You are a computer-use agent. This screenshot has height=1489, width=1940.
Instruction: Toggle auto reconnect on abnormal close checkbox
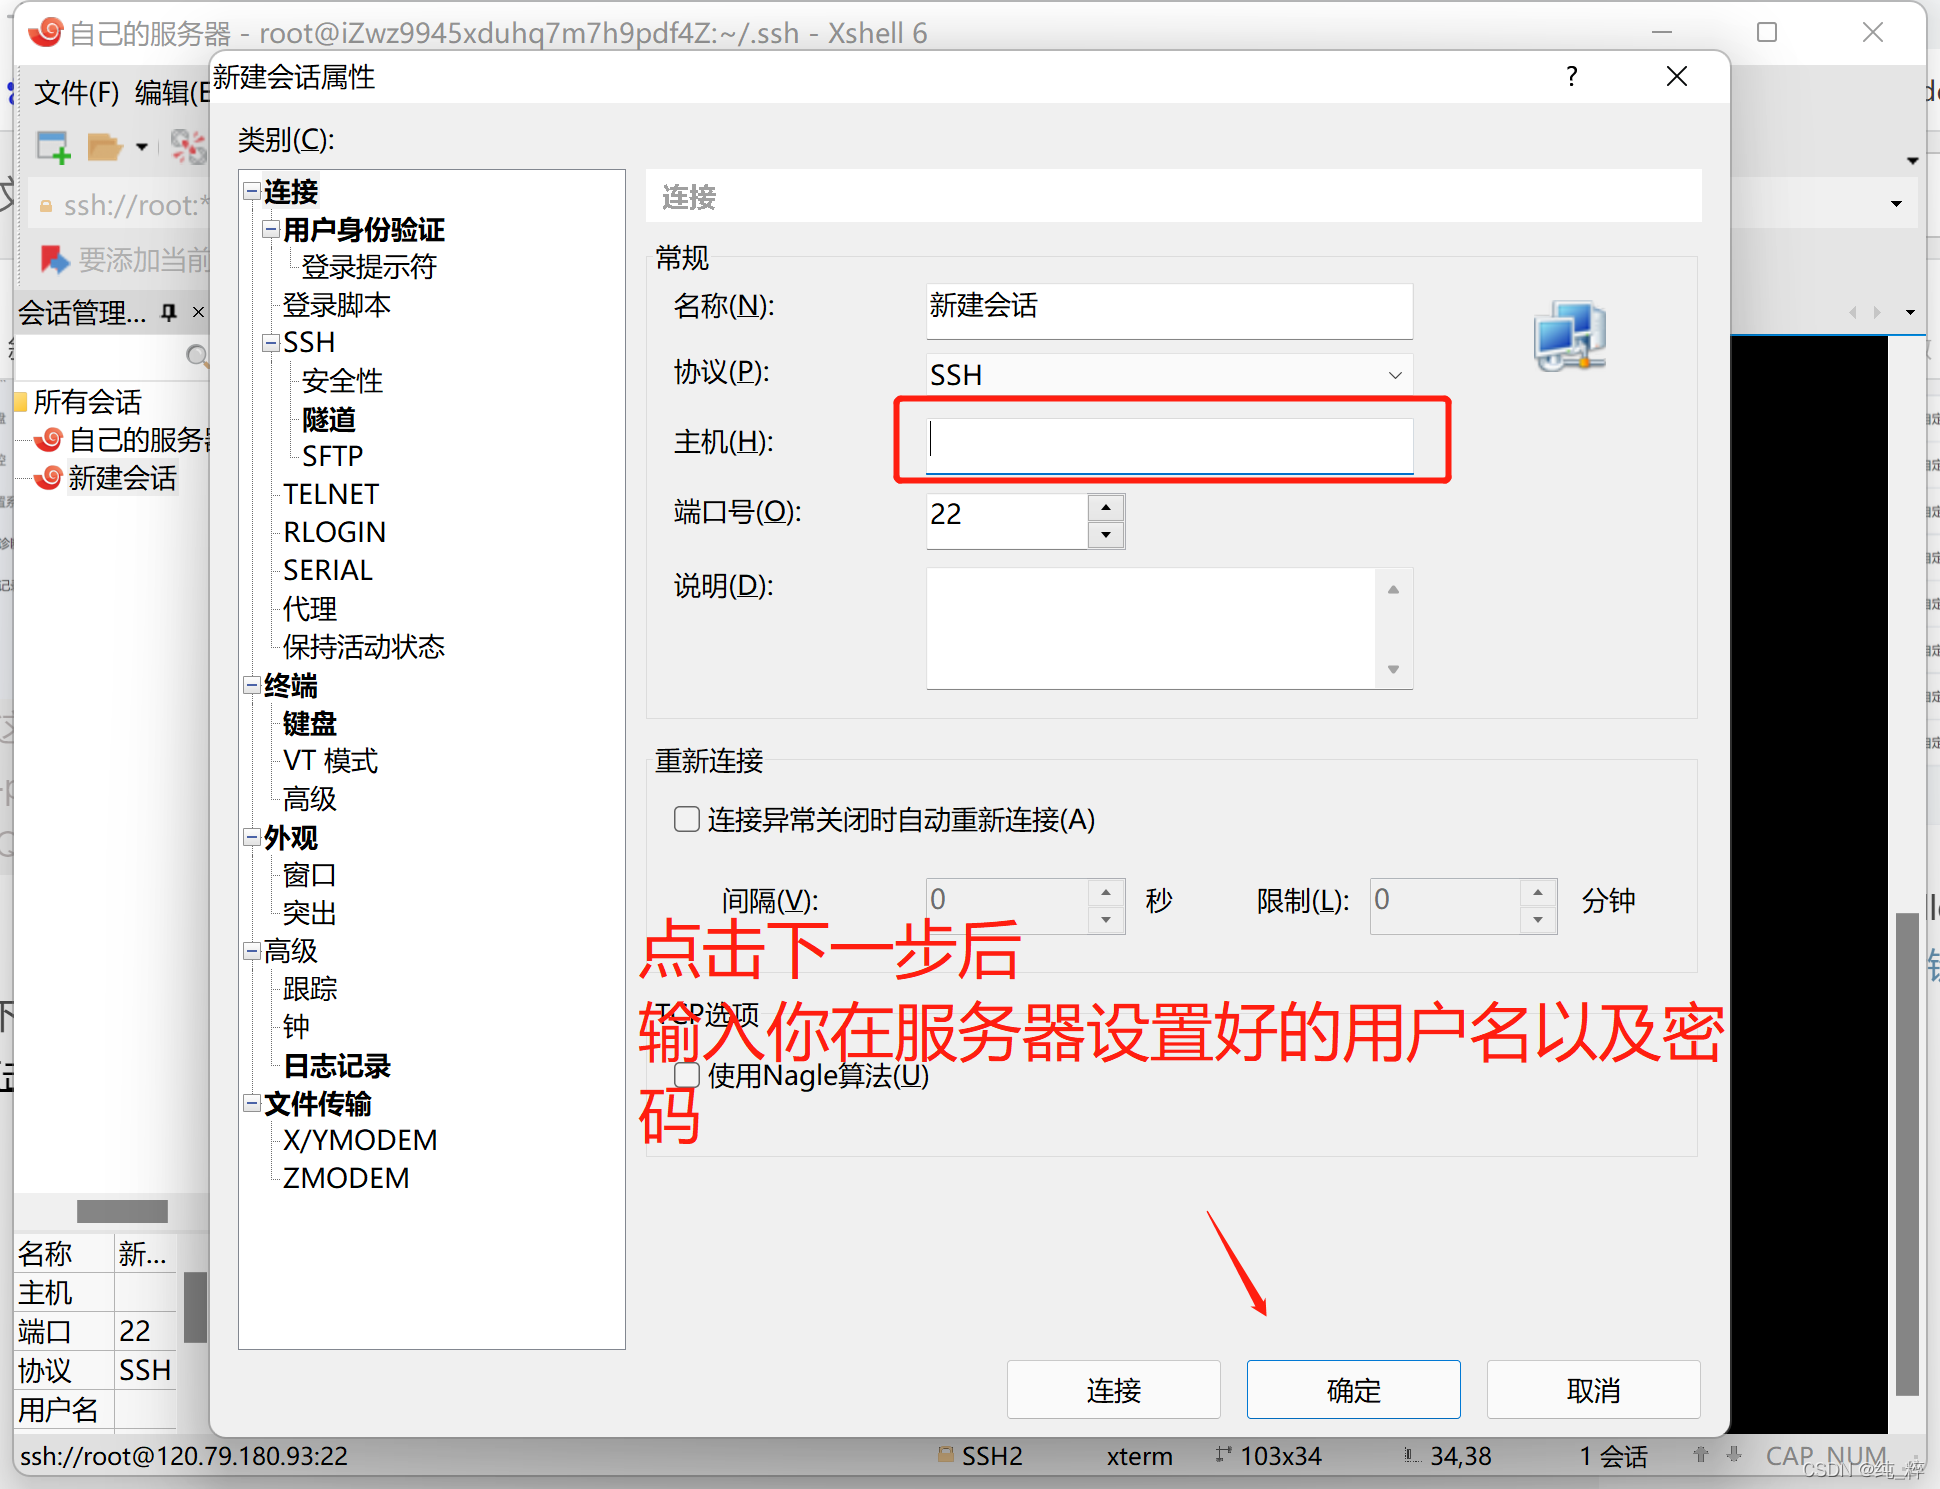point(686,819)
